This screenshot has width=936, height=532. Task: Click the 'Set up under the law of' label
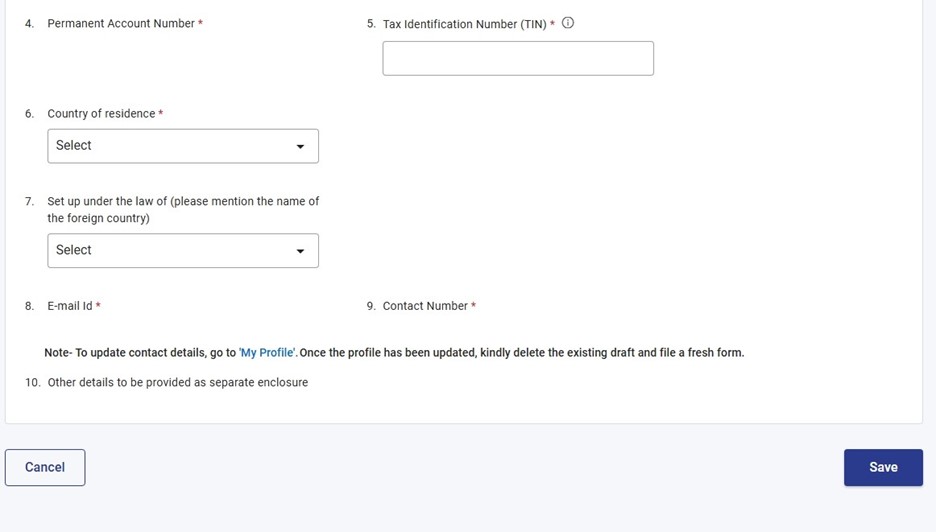tap(183, 209)
